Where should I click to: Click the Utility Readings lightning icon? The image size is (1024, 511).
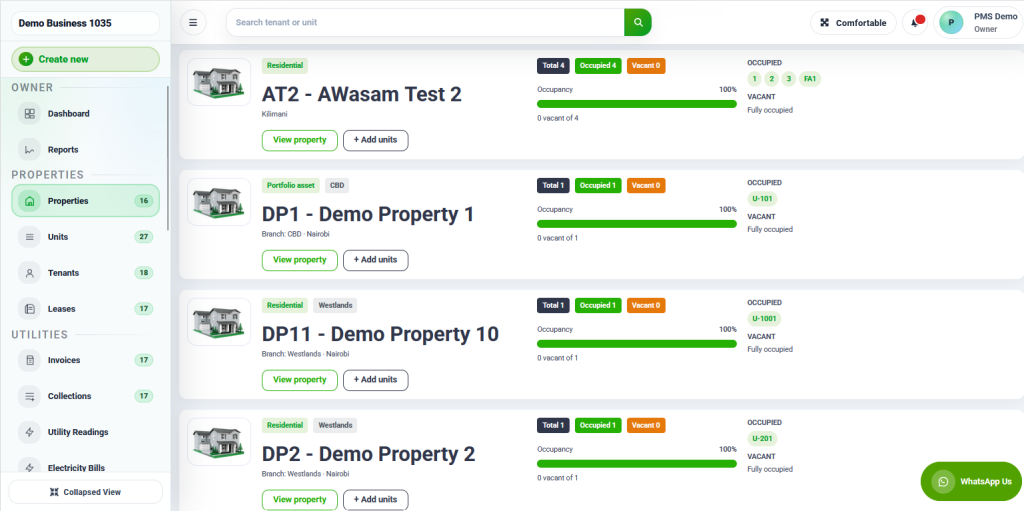click(x=29, y=432)
